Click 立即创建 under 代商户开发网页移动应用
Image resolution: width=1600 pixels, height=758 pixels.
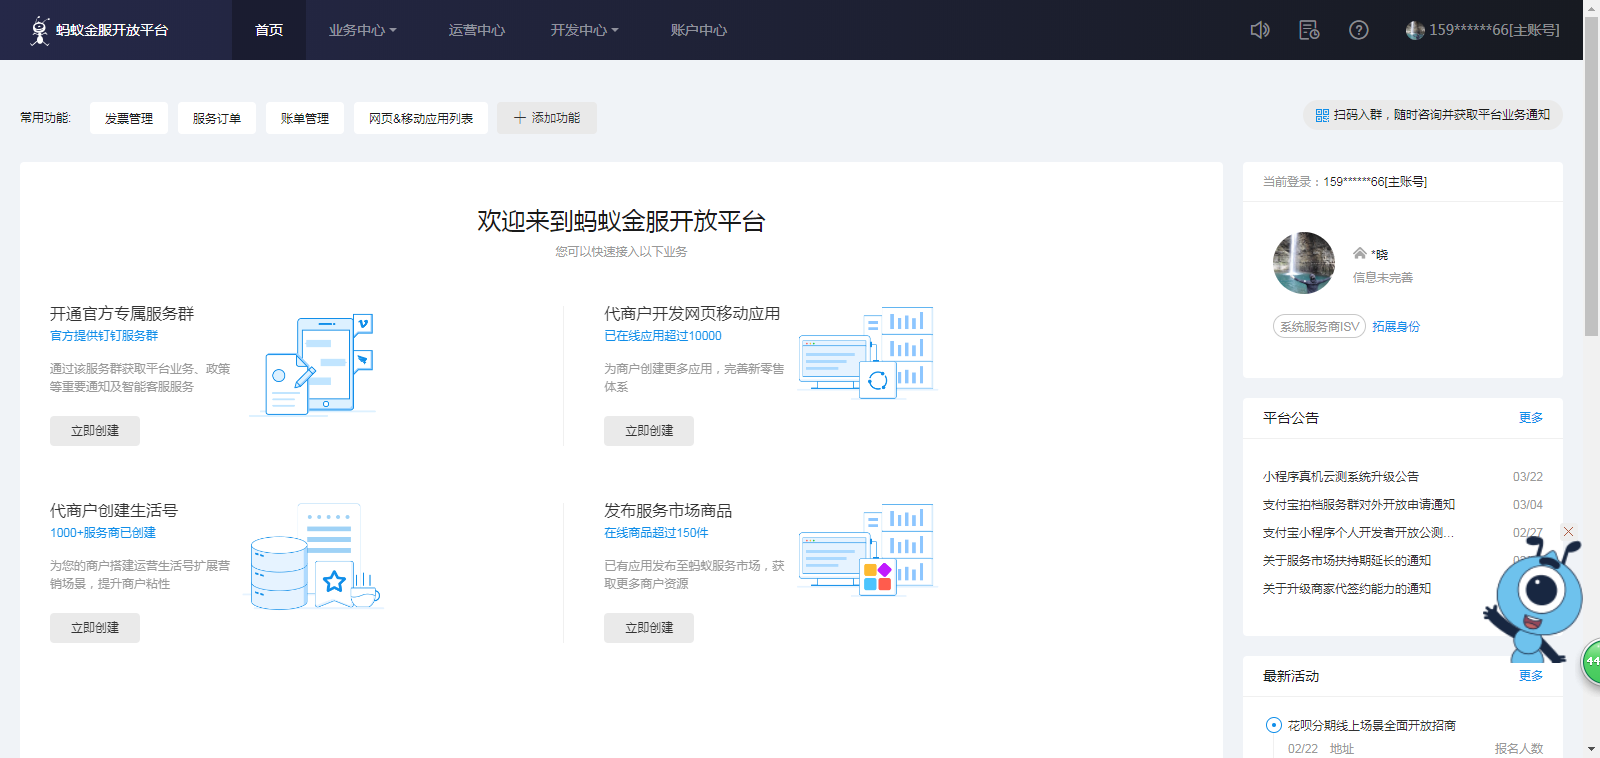tap(649, 431)
